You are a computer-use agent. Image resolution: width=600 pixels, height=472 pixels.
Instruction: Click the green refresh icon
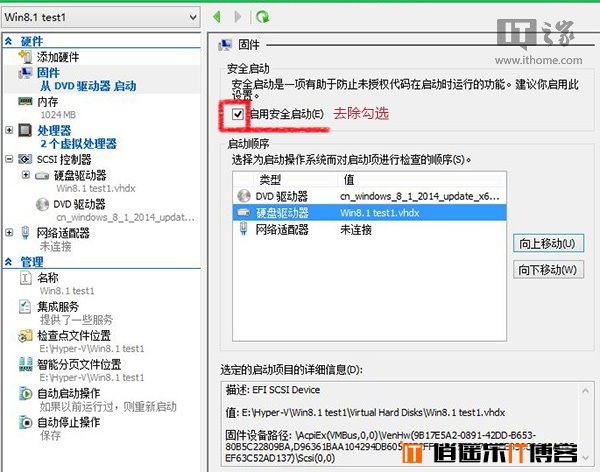pyautogui.click(x=262, y=17)
